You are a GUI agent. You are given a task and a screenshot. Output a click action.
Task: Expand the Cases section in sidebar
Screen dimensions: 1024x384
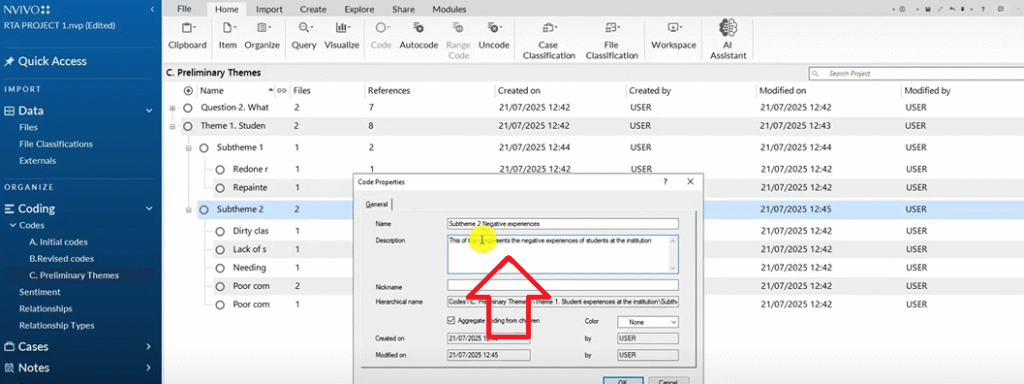click(x=149, y=347)
